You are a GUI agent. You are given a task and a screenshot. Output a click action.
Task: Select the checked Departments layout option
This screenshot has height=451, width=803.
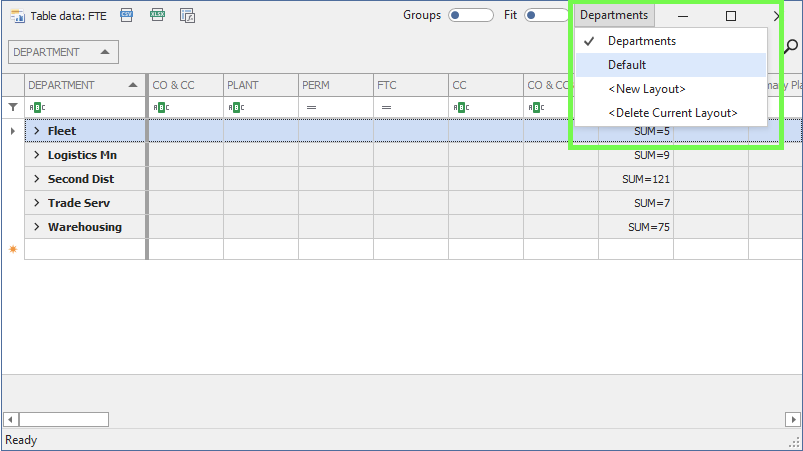[642, 41]
